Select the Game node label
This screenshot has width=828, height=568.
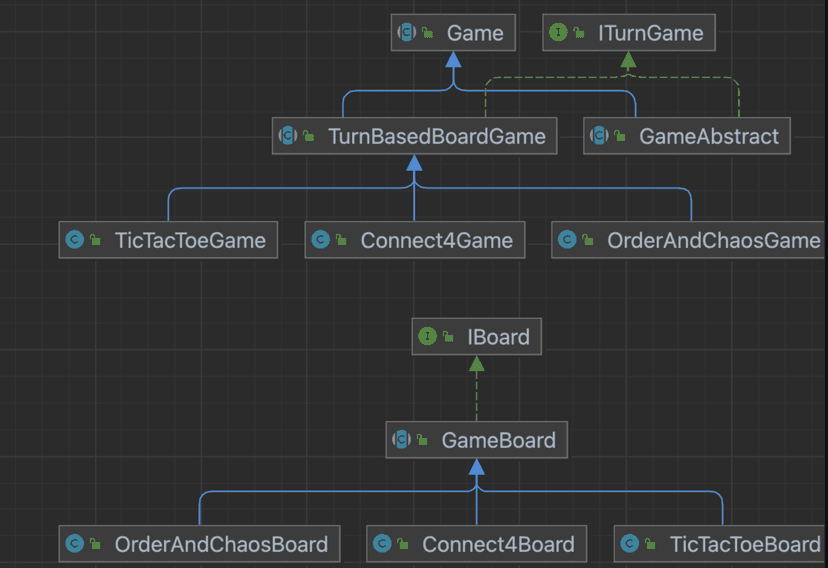click(475, 33)
